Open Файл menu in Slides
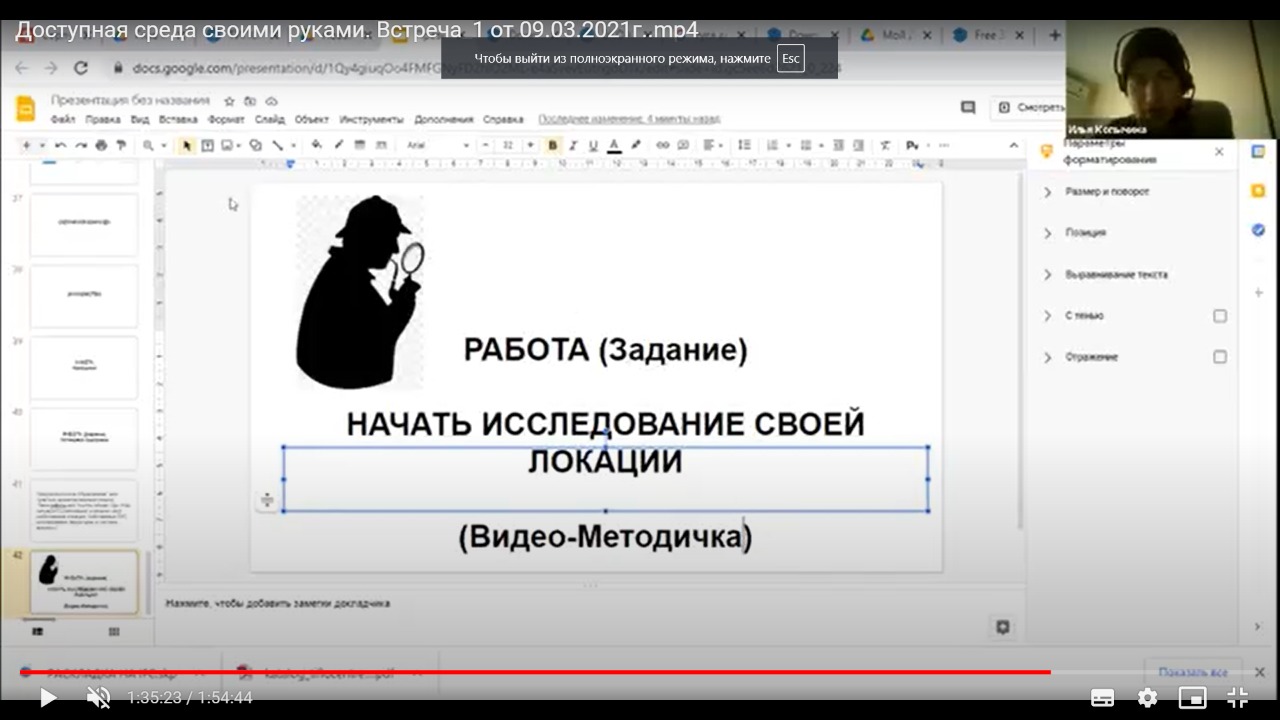 click(x=63, y=119)
